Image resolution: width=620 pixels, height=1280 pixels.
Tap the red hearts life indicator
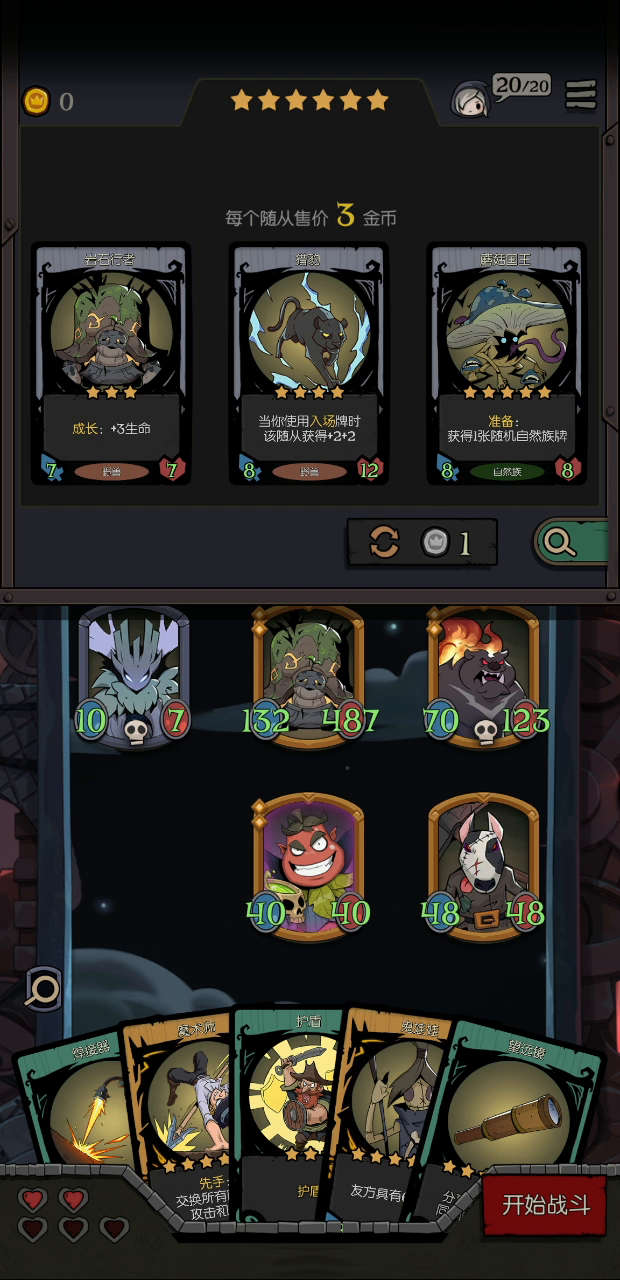[x=73, y=1213]
